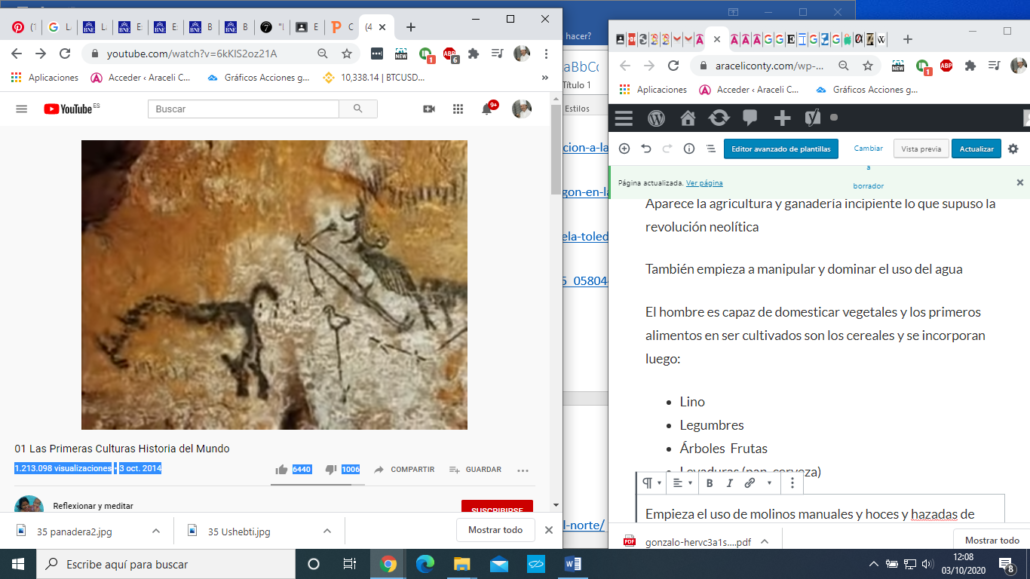Screen dimensions: 1030x579
Task: Redo the edit in WordPress editor
Action: (667, 149)
